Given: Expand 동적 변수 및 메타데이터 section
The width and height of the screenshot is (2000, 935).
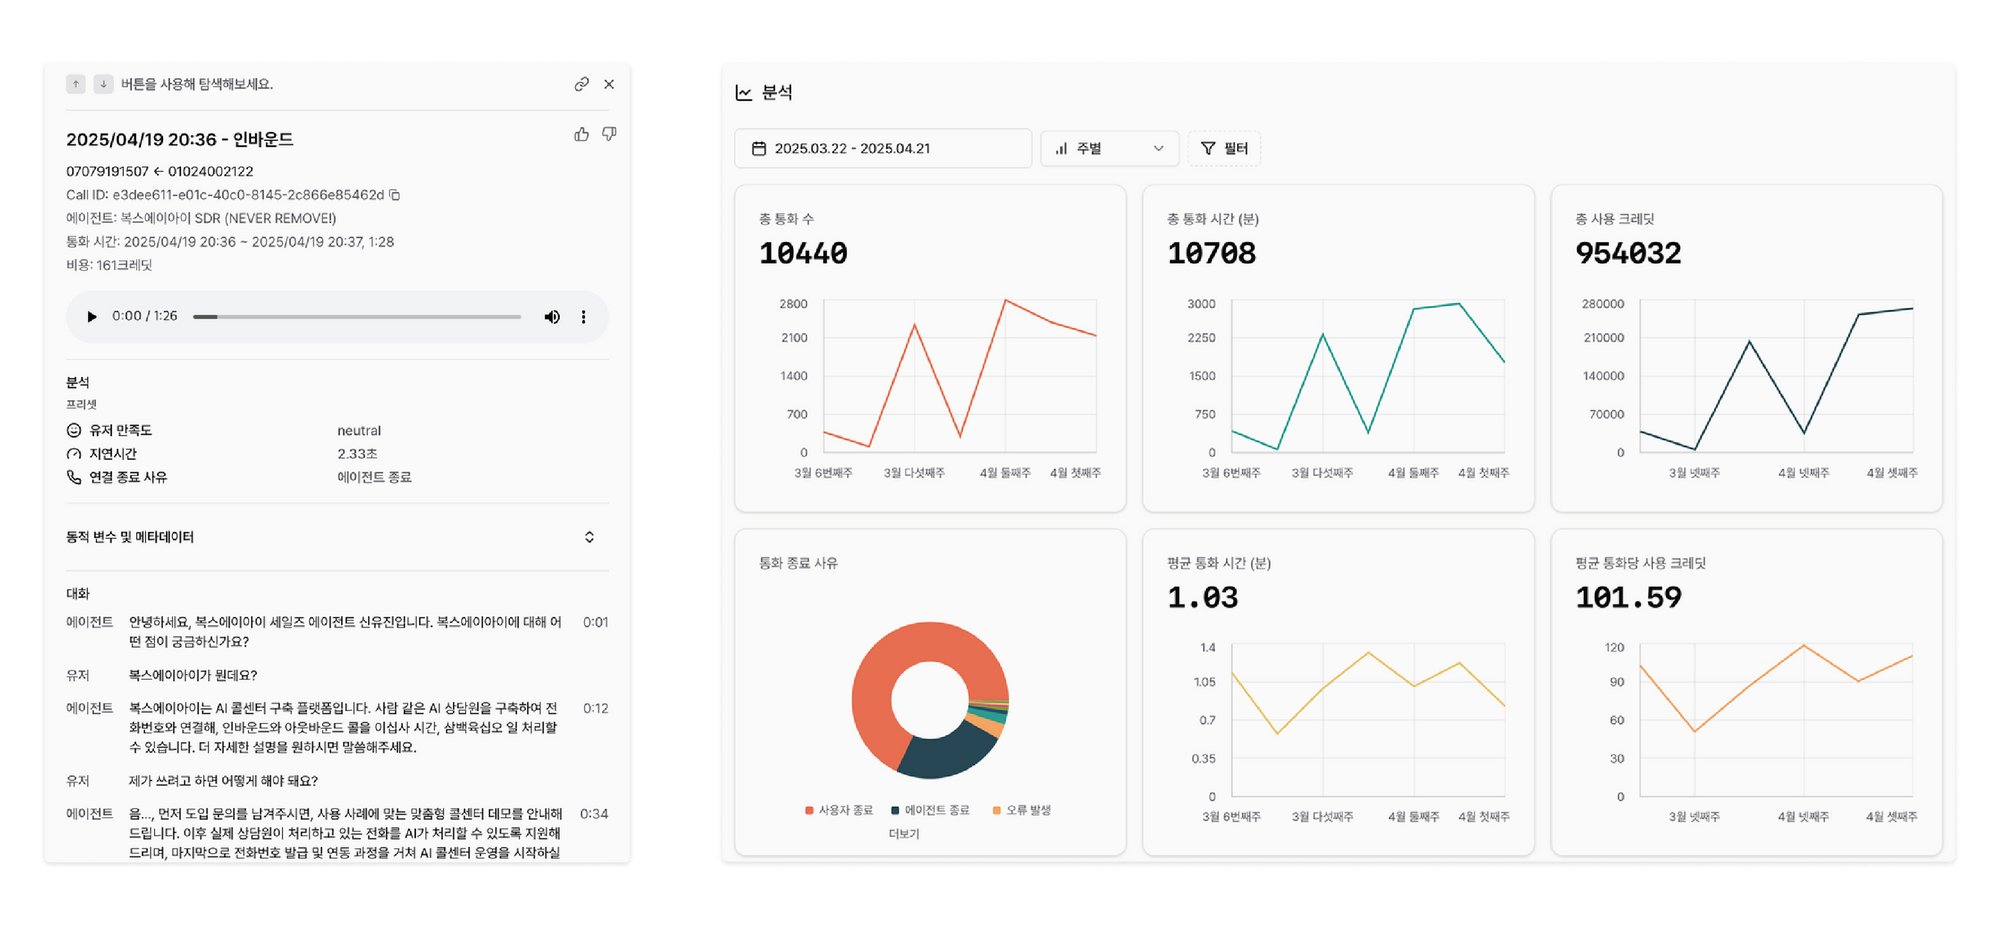Looking at the screenshot, I should (589, 537).
